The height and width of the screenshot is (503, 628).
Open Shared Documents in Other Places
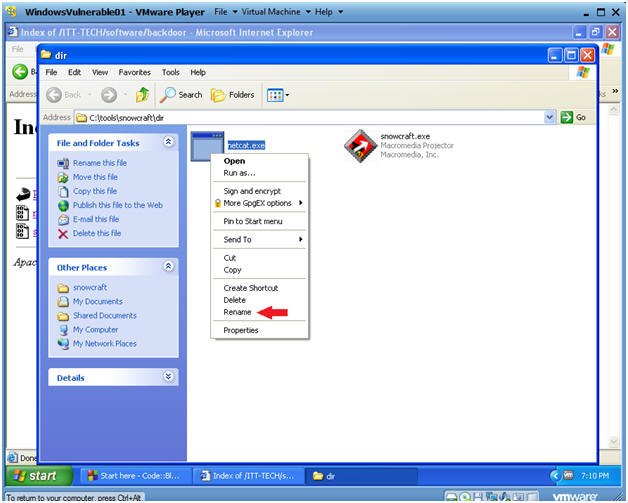105,316
